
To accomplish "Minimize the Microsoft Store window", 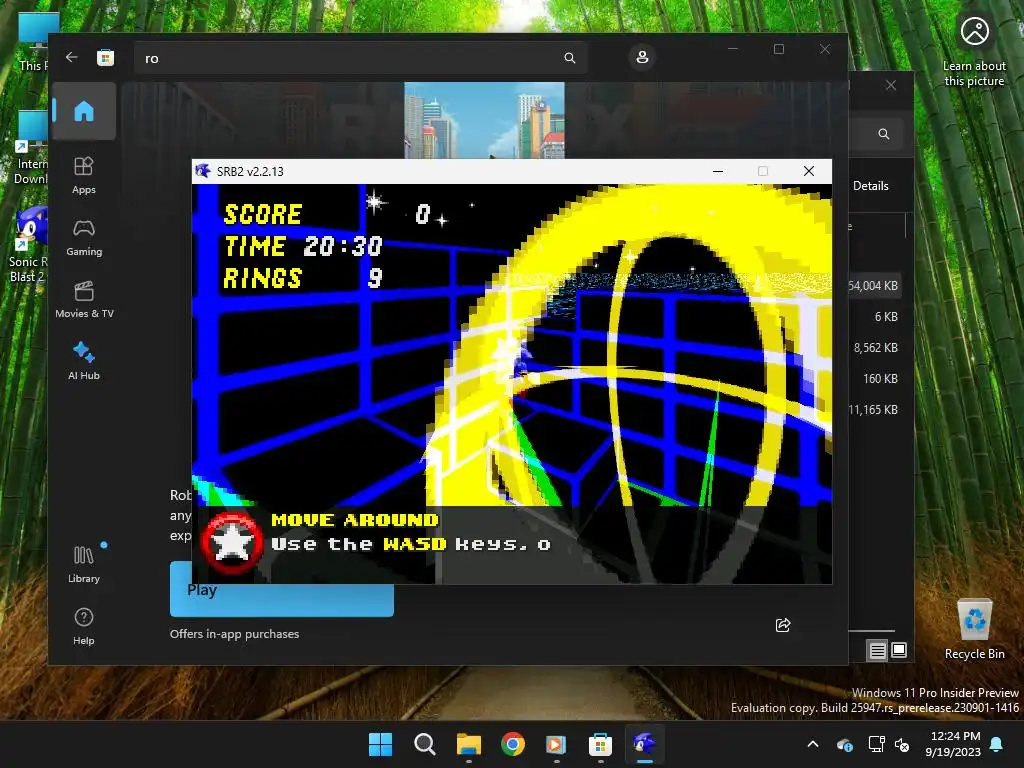I will click(x=733, y=49).
